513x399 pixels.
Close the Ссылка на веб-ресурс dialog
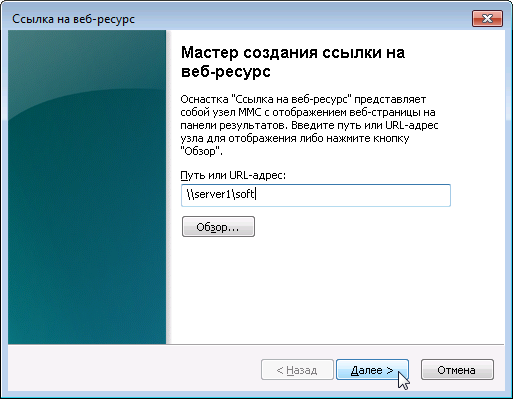coord(487,18)
